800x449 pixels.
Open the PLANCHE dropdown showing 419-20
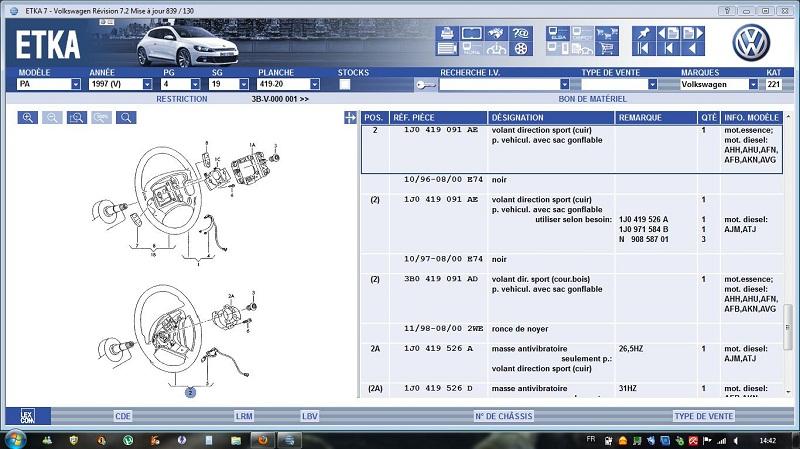click(315, 84)
